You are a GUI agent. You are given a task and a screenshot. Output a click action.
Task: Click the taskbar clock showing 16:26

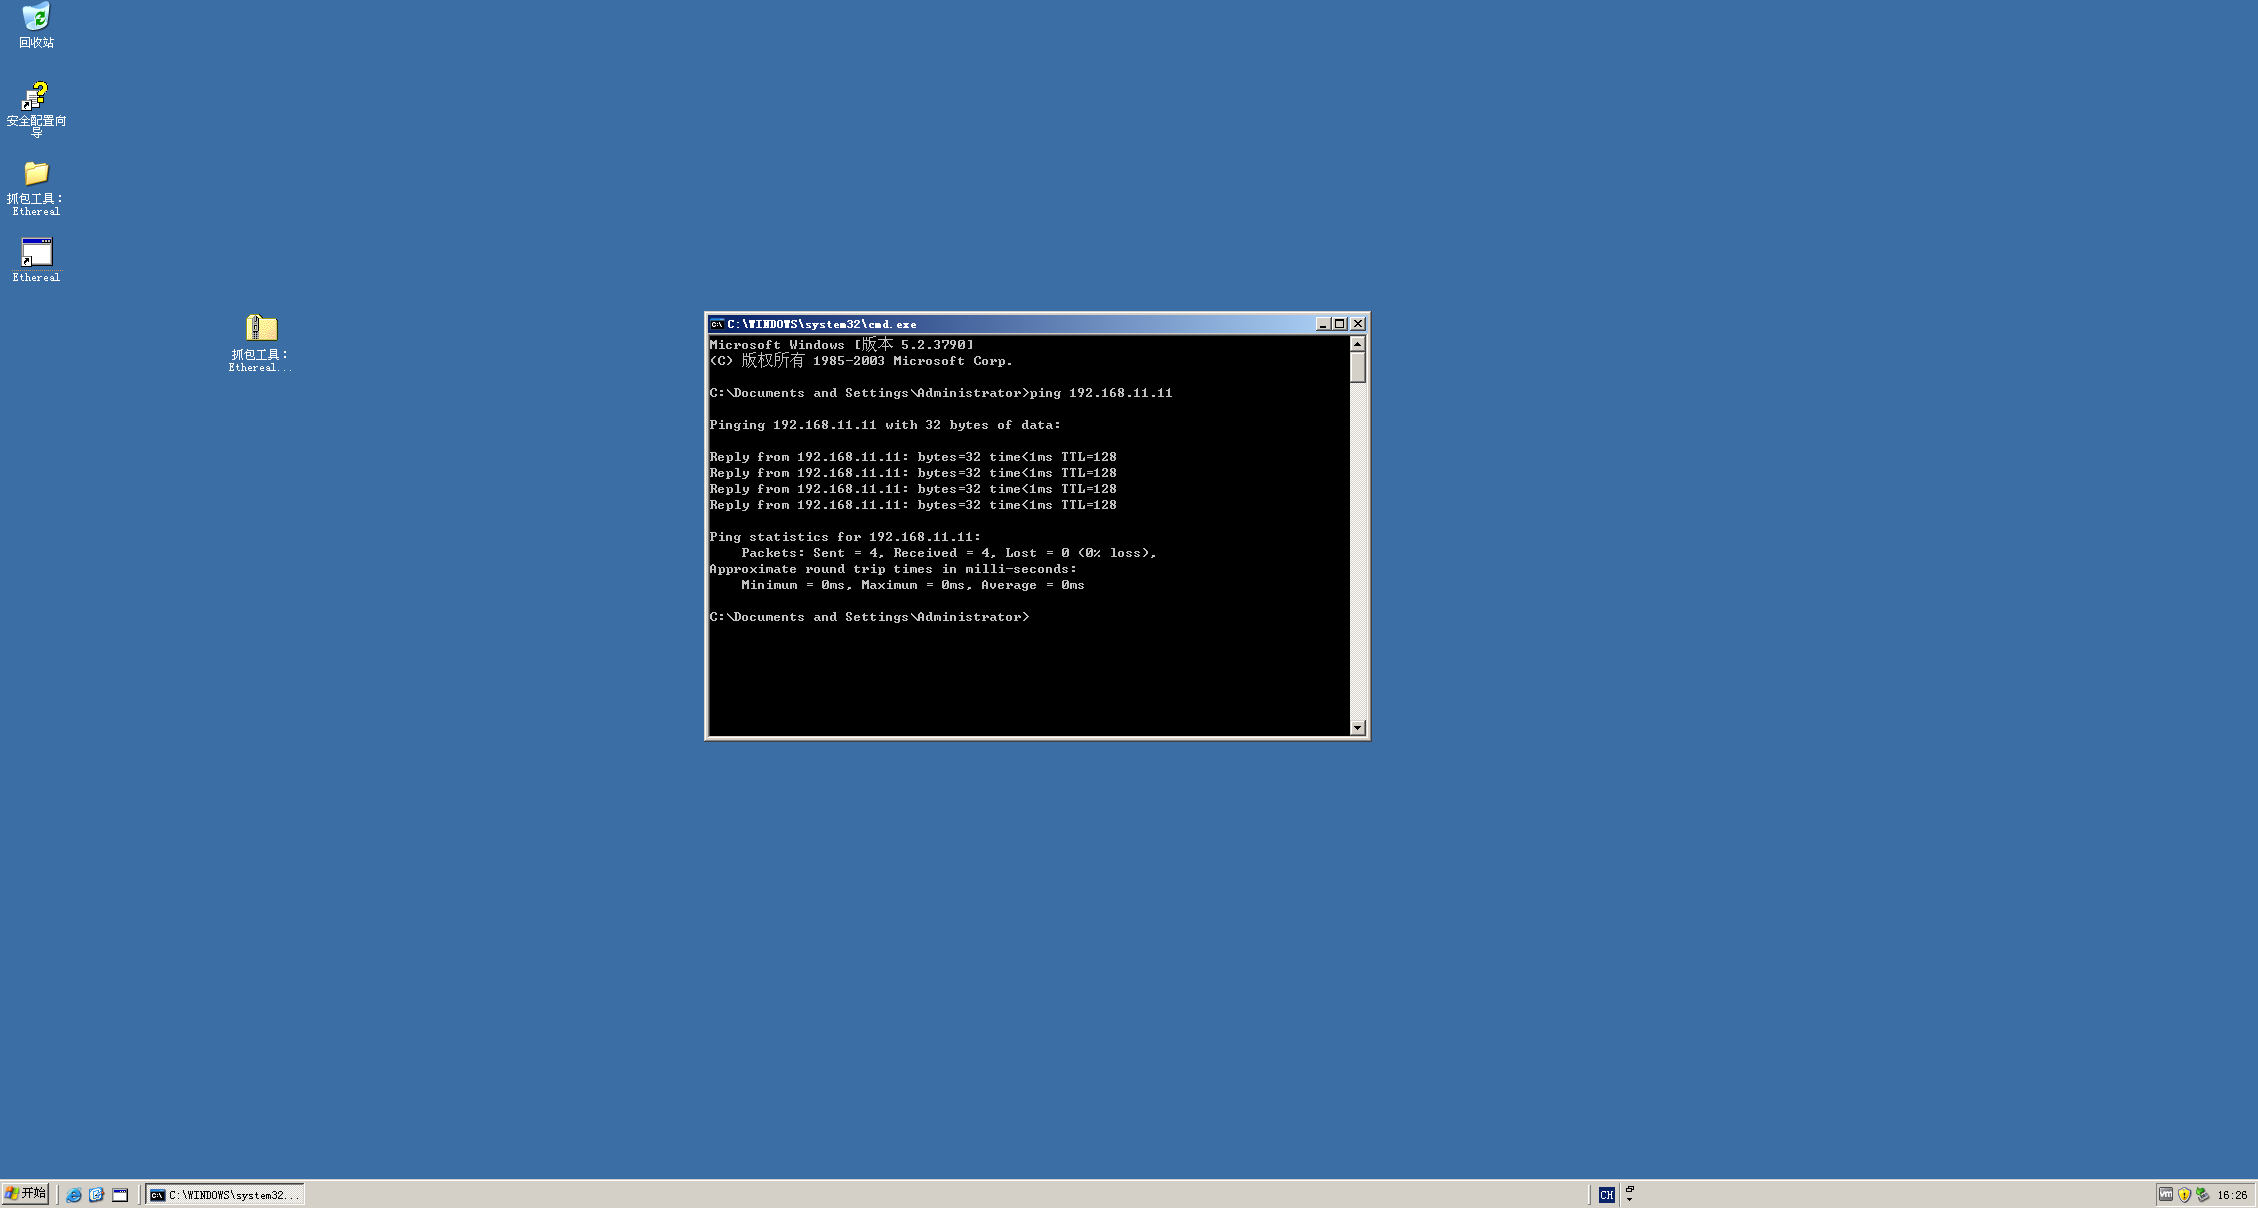click(x=2232, y=1195)
